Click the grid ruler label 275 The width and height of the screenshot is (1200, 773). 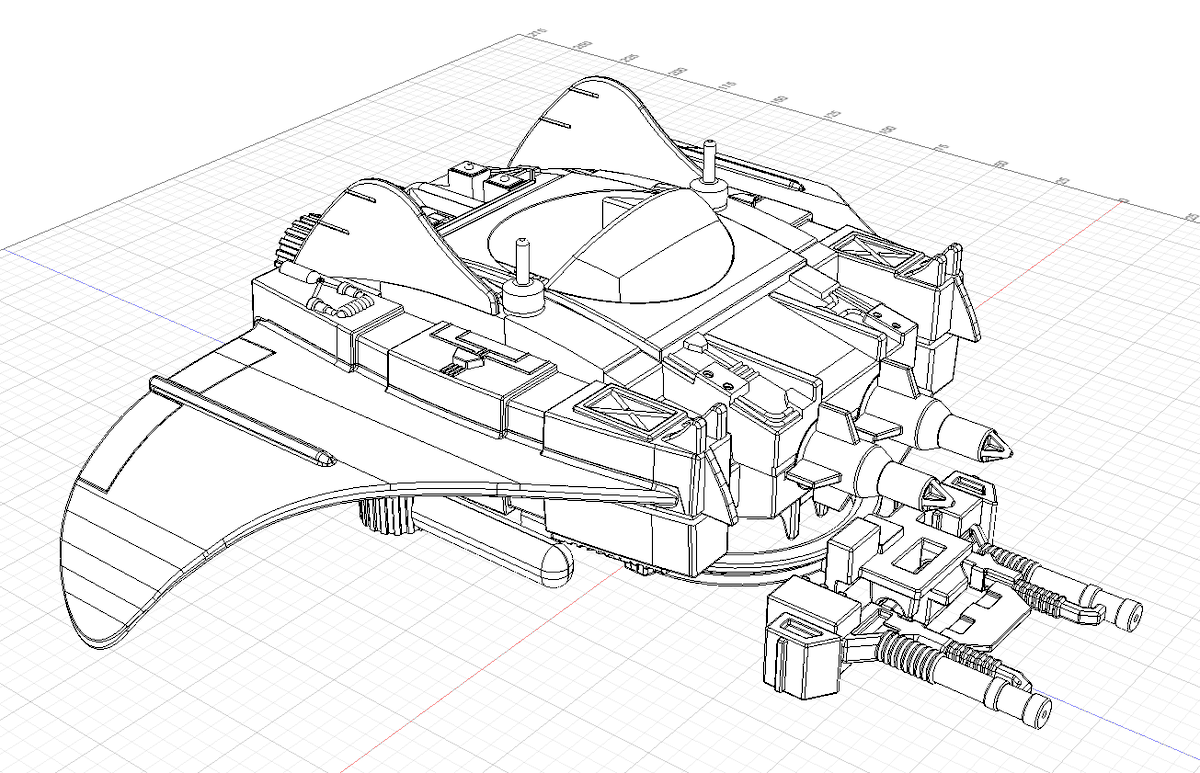[x=539, y=32]
